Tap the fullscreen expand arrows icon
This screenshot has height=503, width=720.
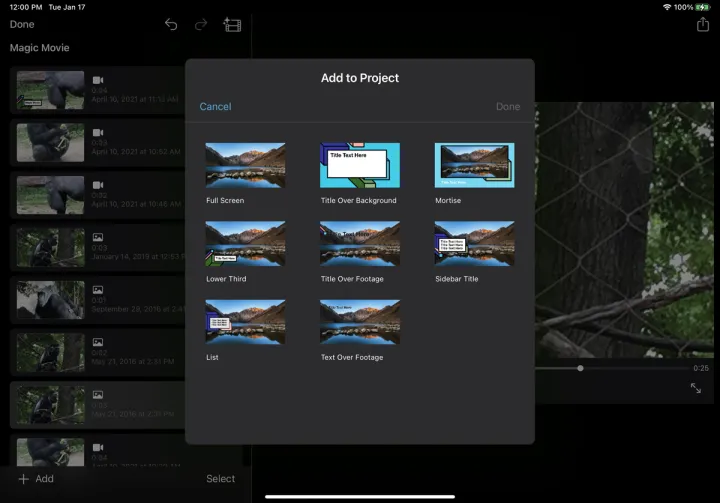pos(696,388)
